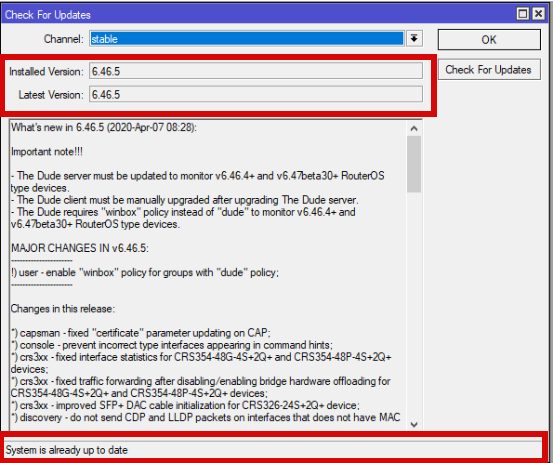Confirm the dialog with the OK button
The height and width of the screenshot is (463, 553).
click(x=489, y=39)
